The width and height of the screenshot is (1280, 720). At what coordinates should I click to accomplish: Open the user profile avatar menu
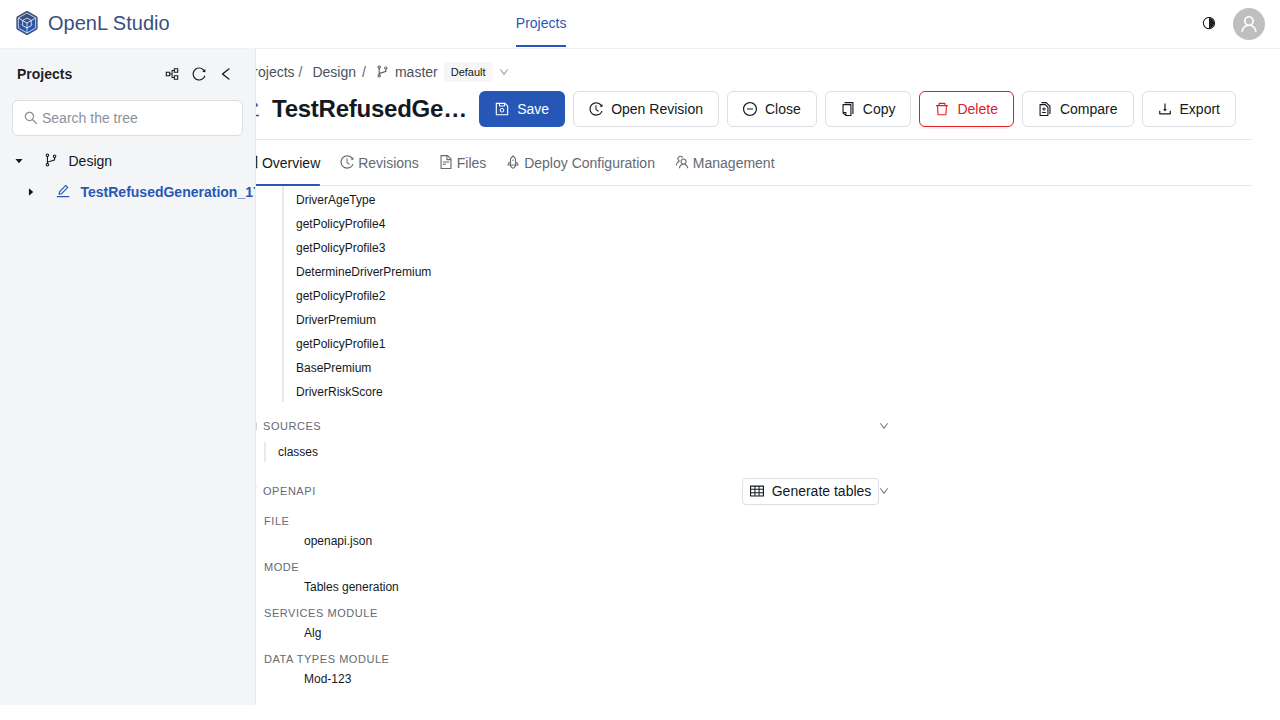[1249, 24]
